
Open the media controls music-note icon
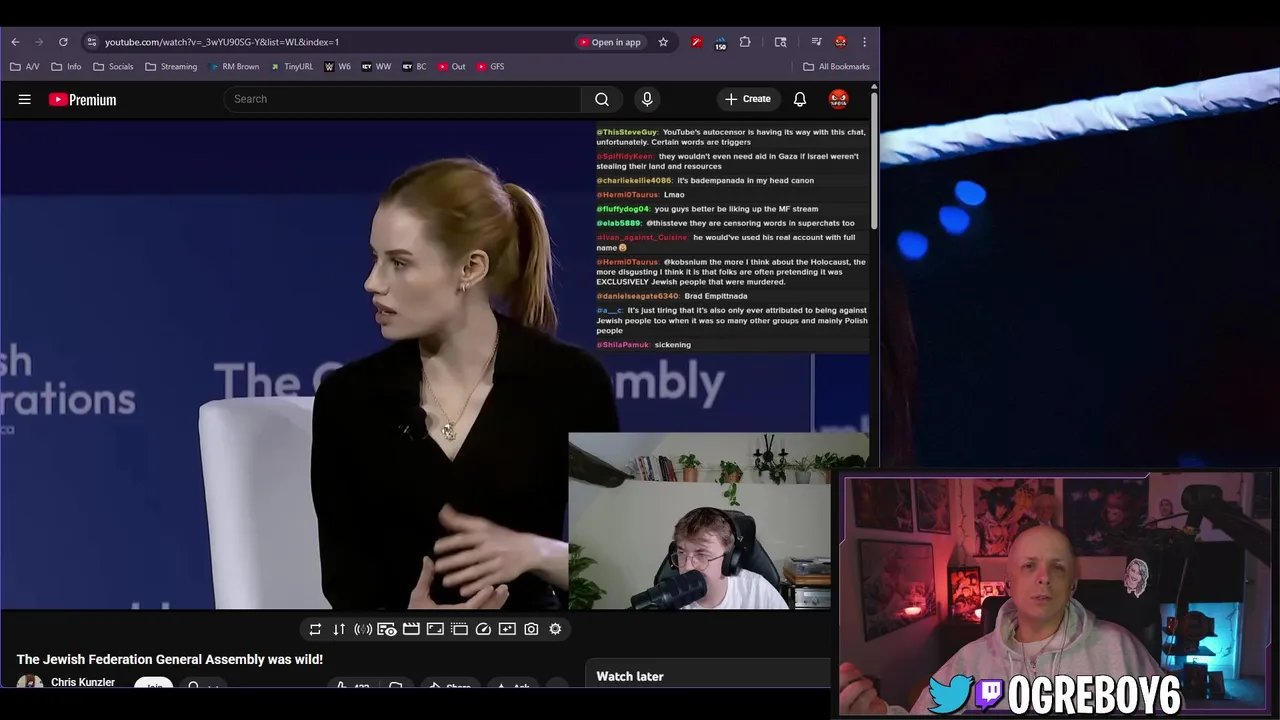816,42
